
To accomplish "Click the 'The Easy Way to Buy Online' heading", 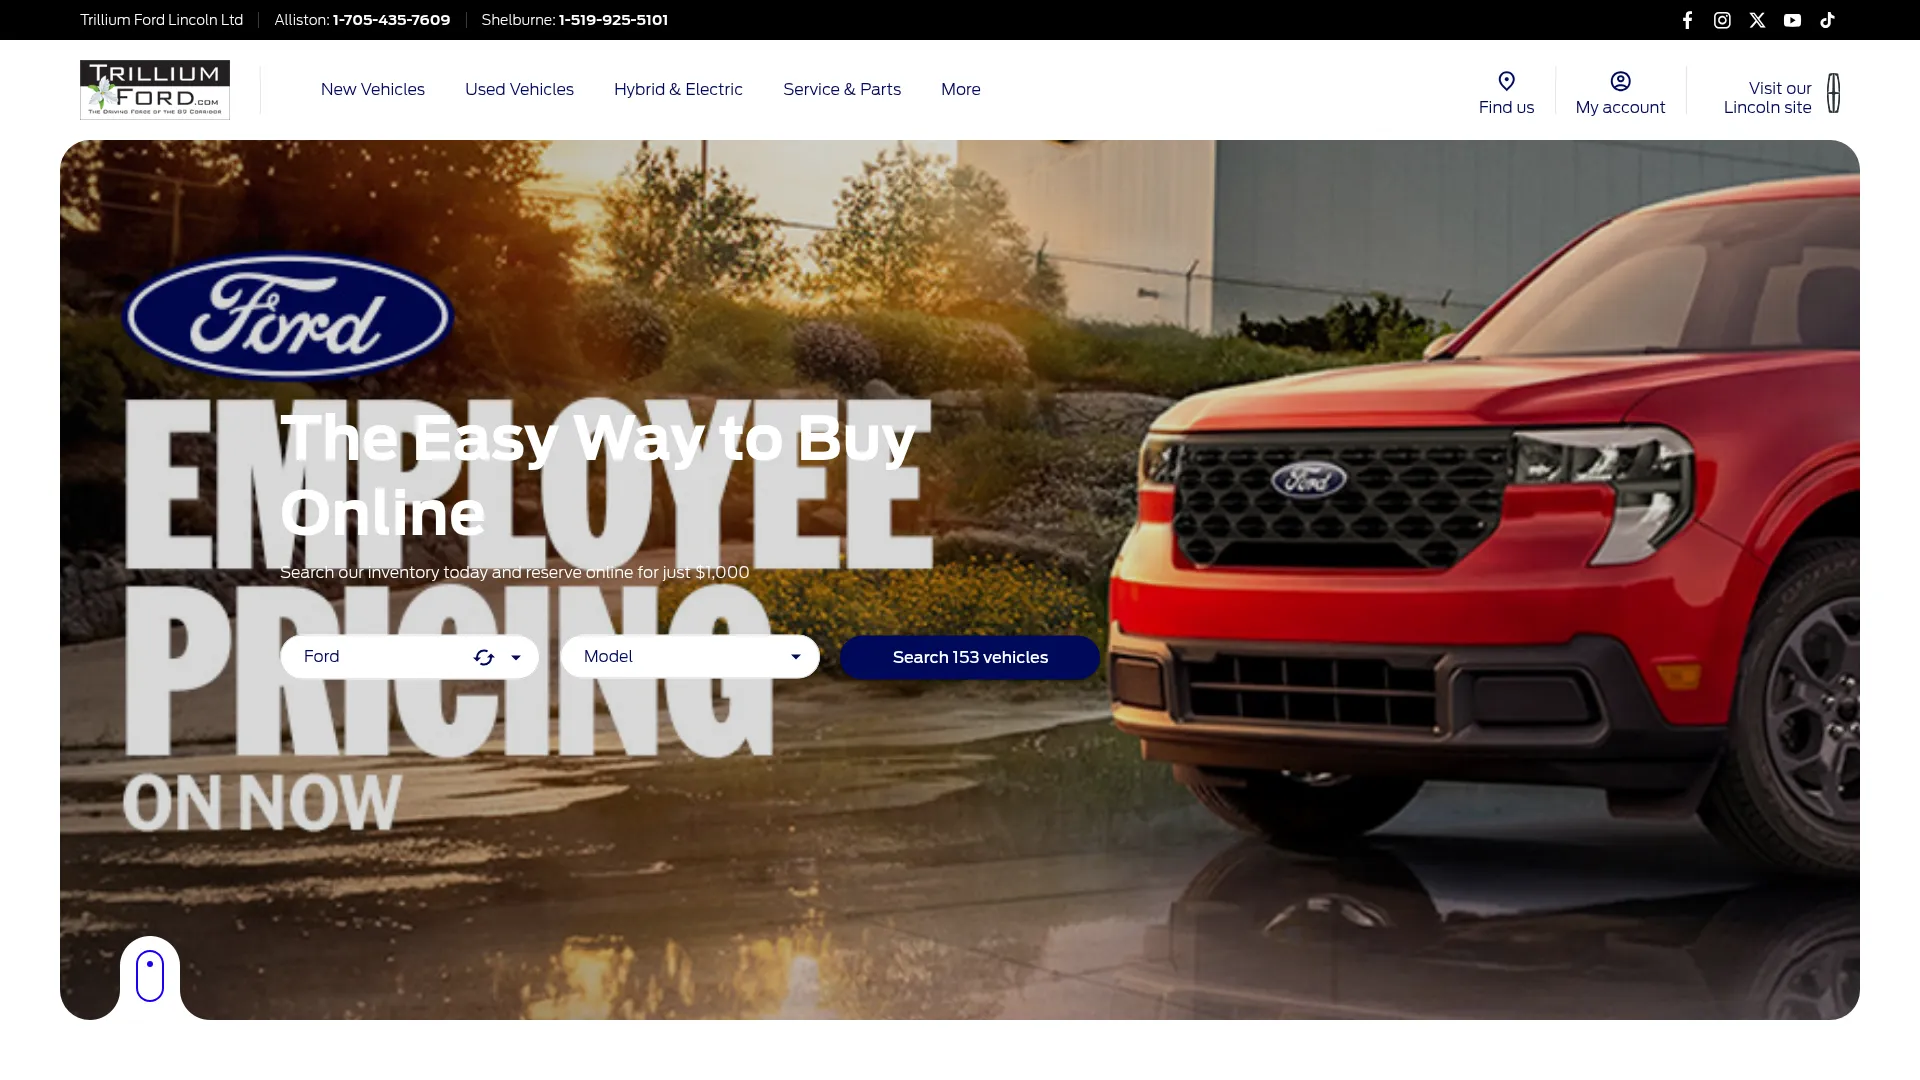I will [x=598, y=475].
